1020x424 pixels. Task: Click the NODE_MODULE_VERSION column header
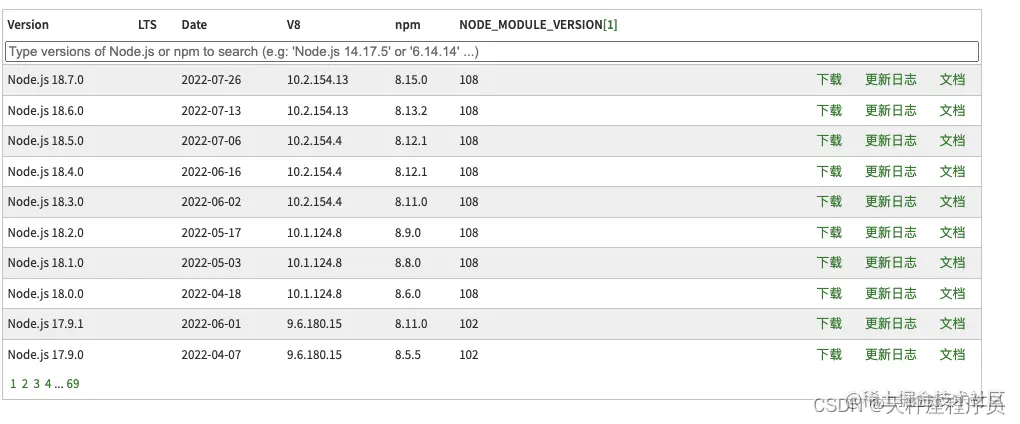(x=531, y=25)
